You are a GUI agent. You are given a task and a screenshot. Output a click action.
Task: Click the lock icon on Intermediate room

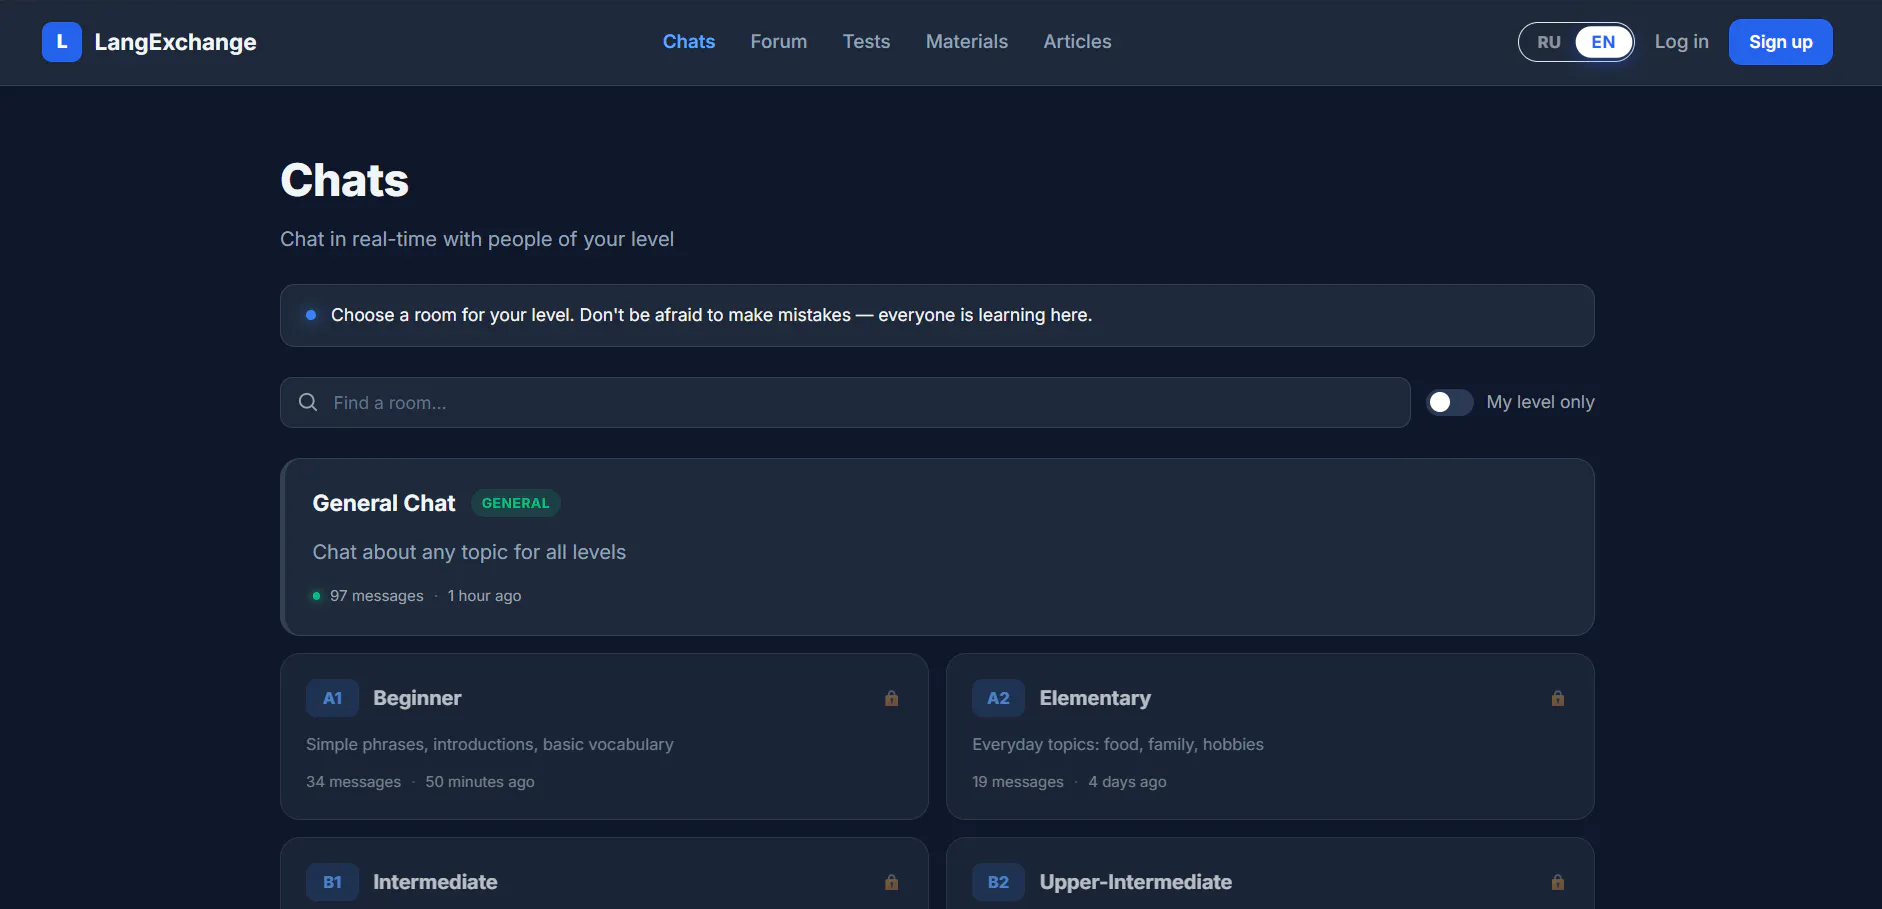point(892,882)
